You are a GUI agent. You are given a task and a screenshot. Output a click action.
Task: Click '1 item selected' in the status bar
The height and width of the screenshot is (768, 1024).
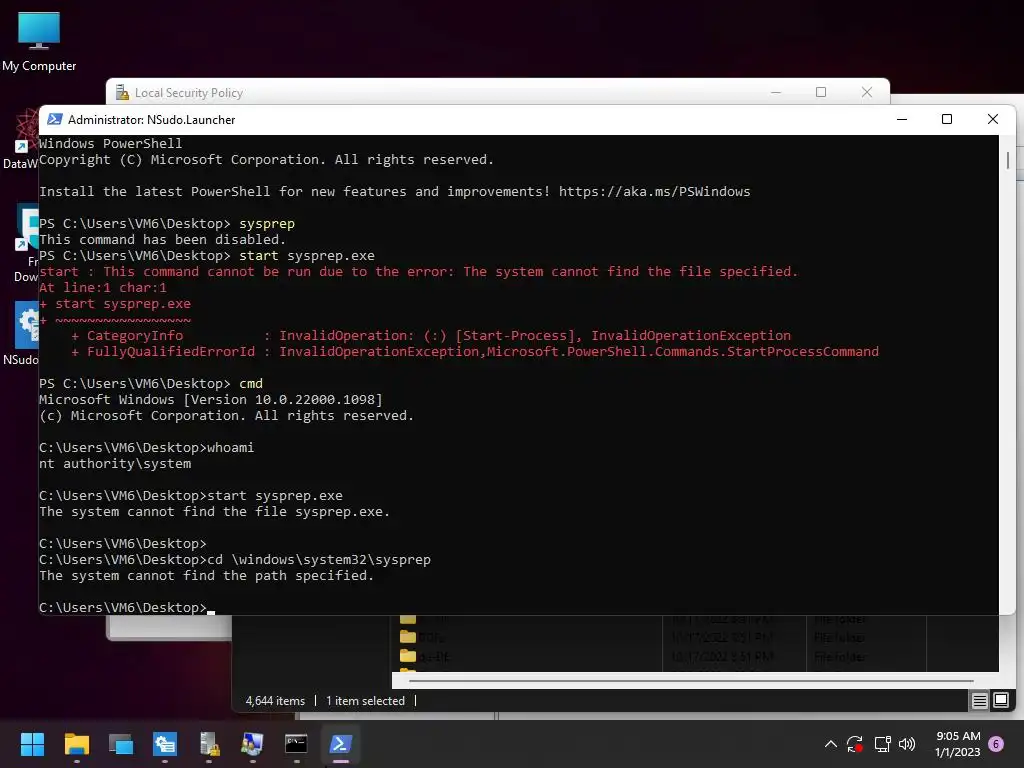coord(365,701)
